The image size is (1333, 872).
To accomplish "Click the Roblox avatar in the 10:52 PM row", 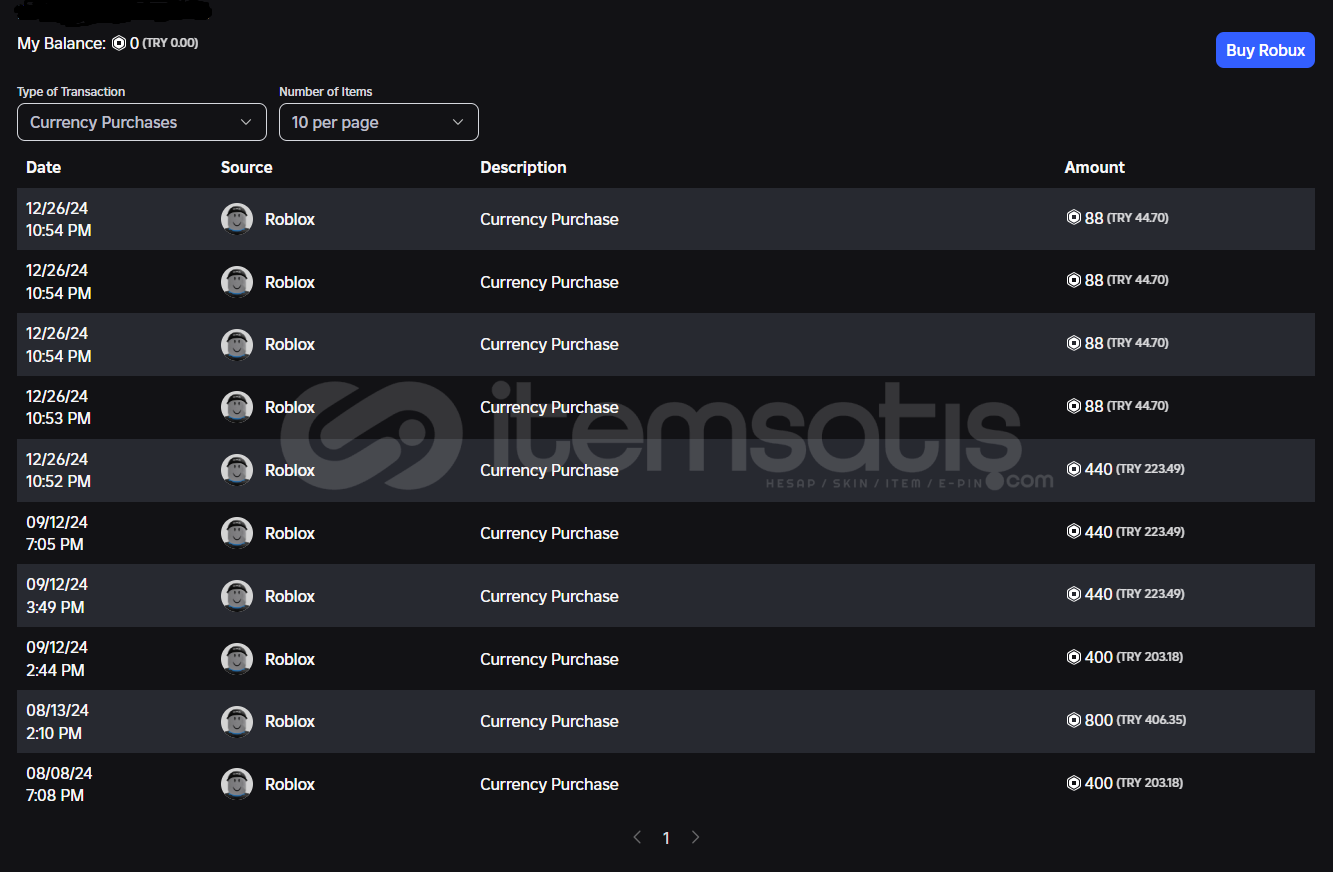I will (237, 470).
